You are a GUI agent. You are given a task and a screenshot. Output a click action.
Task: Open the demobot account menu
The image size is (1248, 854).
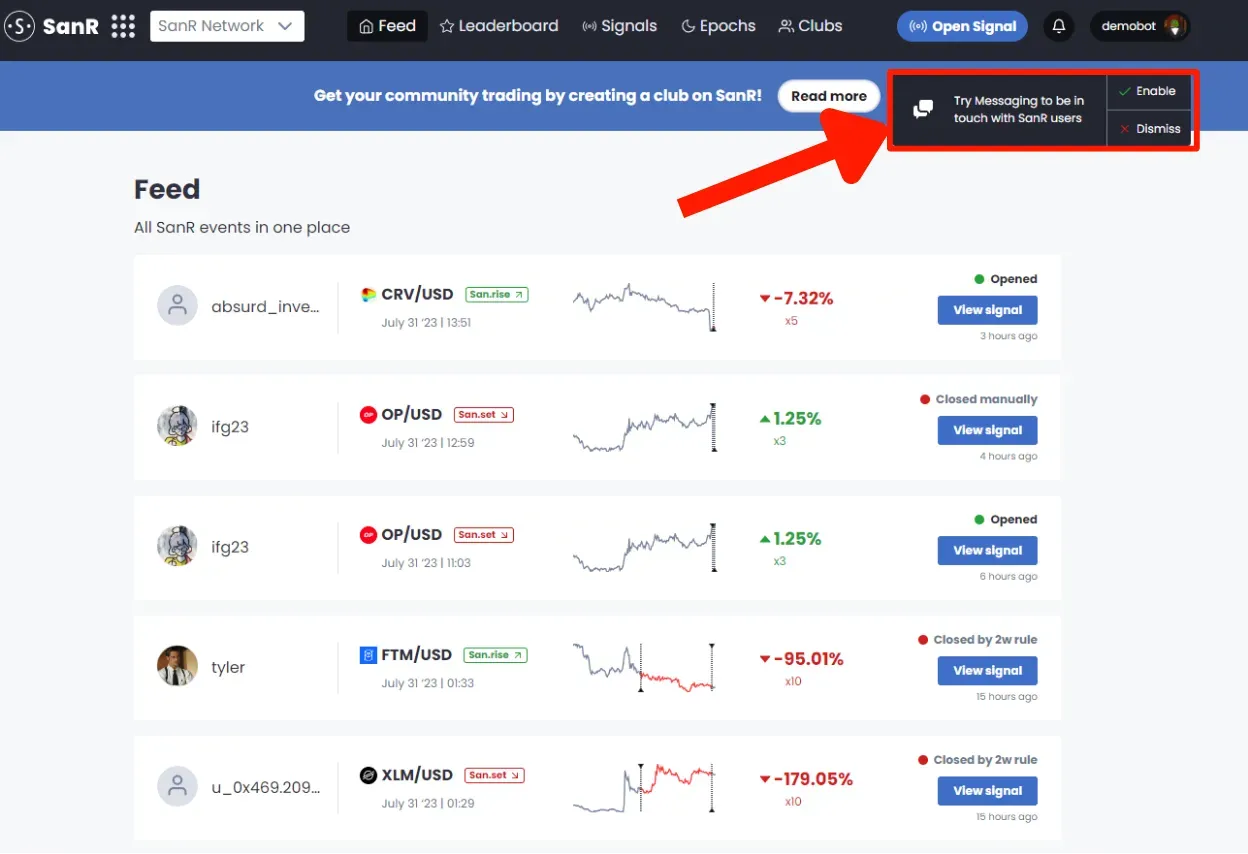pyautogui.click(x=1139, y=26)
